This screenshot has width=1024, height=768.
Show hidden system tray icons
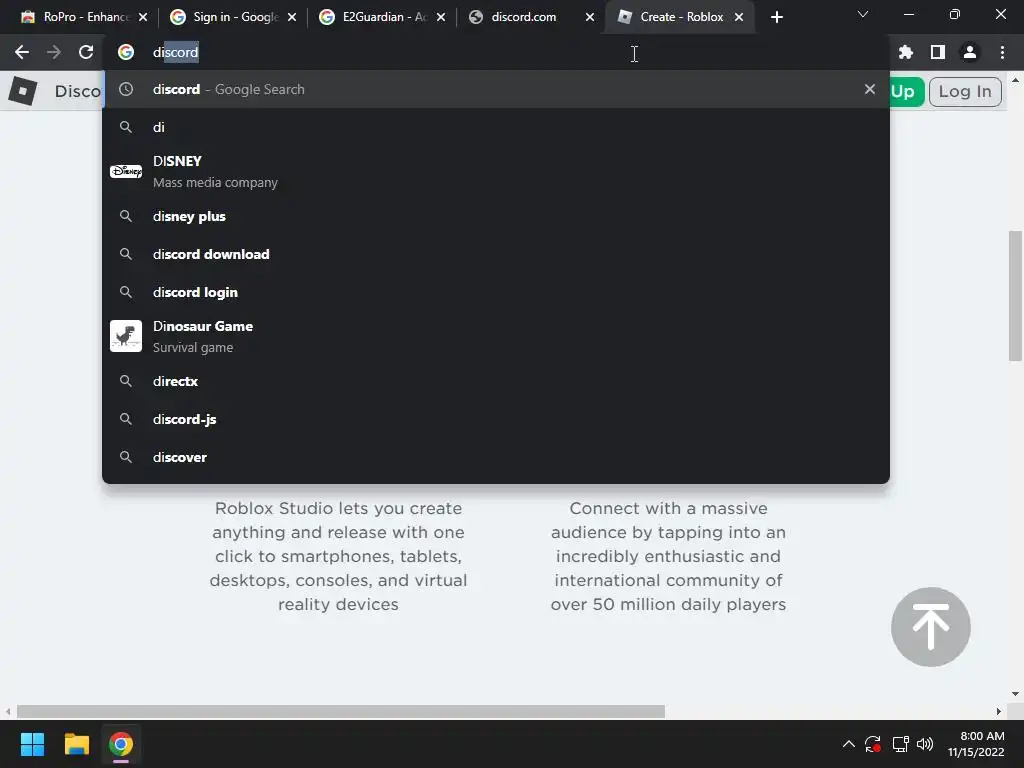848,744
